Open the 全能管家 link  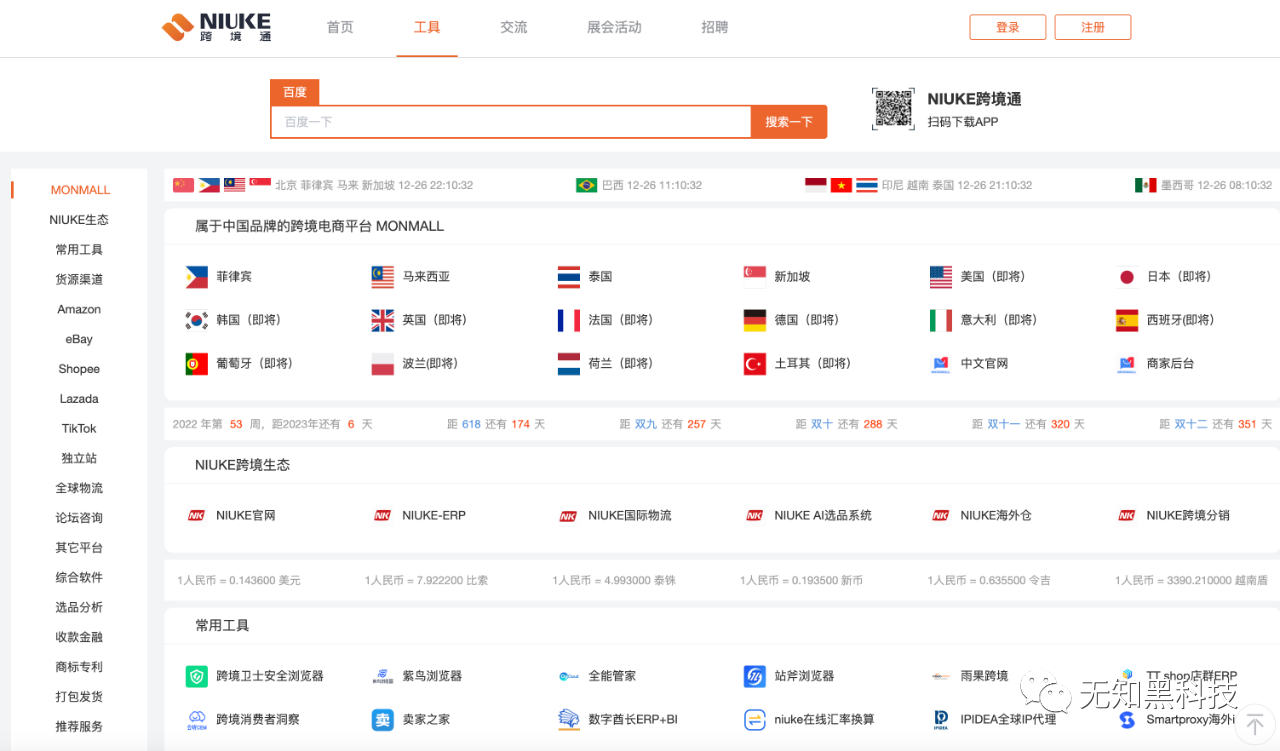(x=612, y=677)
